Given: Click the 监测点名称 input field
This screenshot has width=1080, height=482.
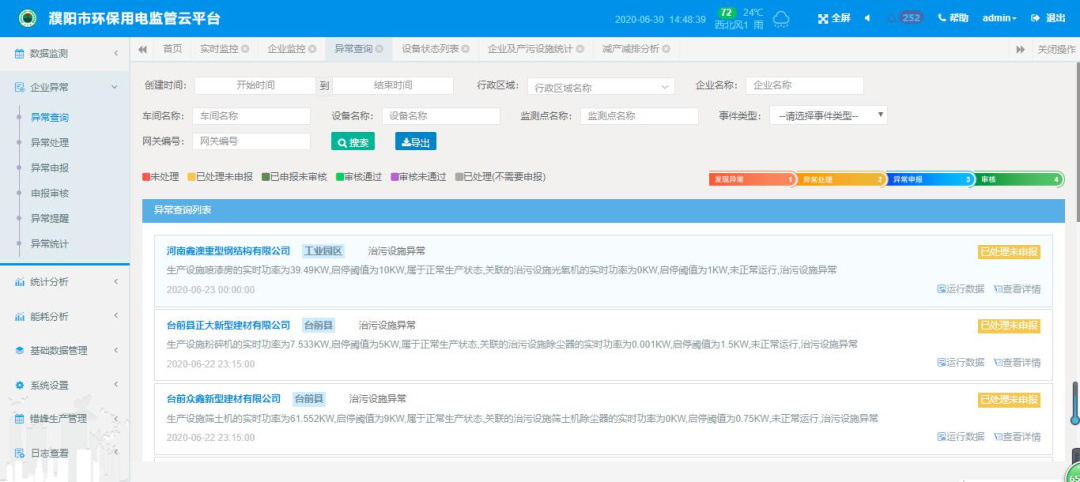Looking at the screenshot, I should click(639, 116).
